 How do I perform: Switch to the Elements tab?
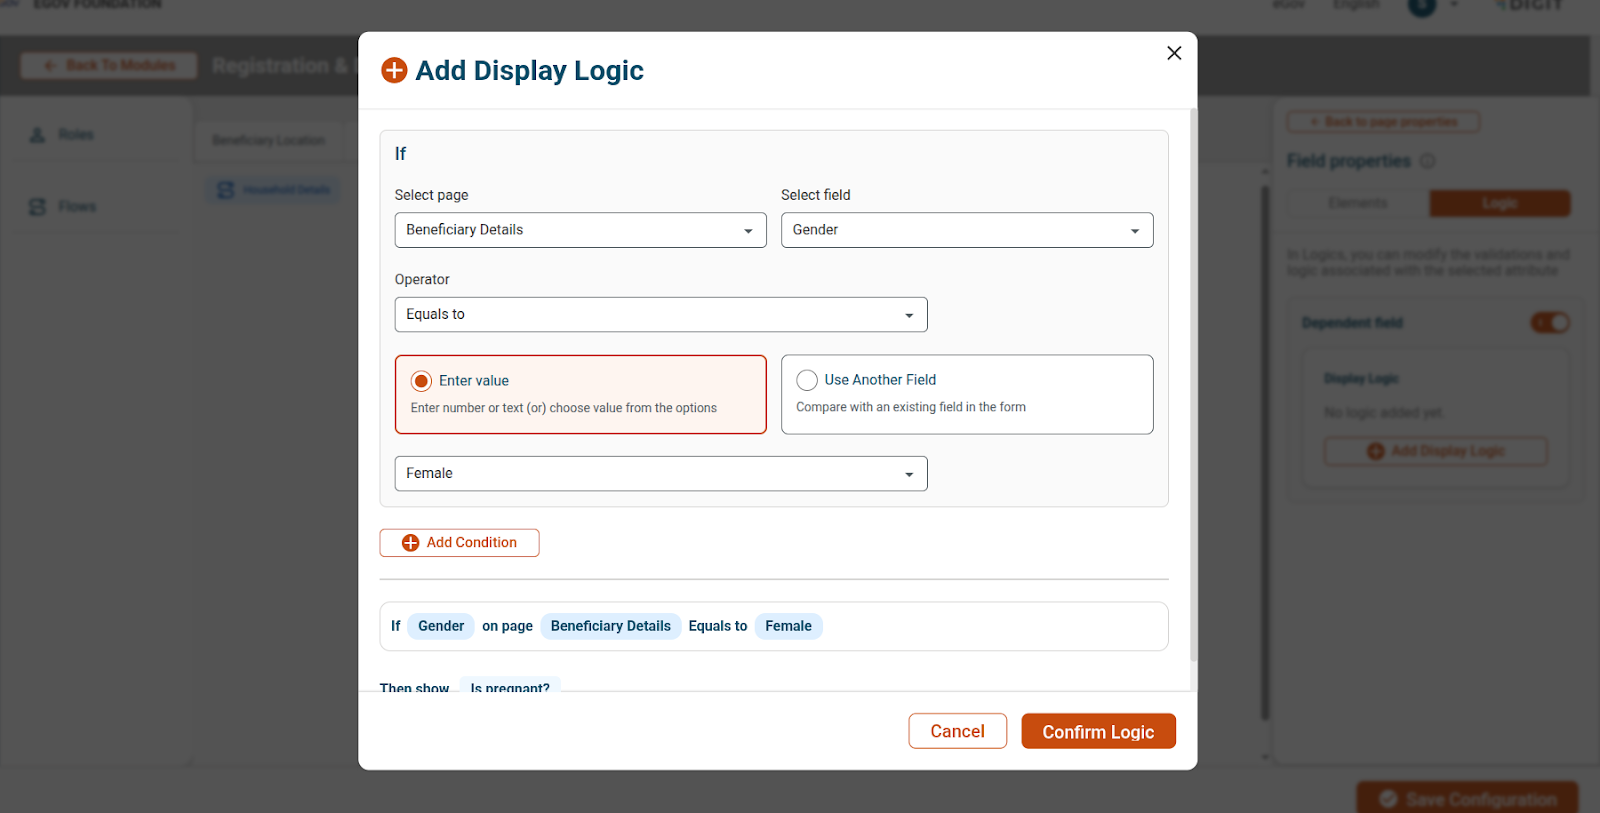coord(1357,204)
